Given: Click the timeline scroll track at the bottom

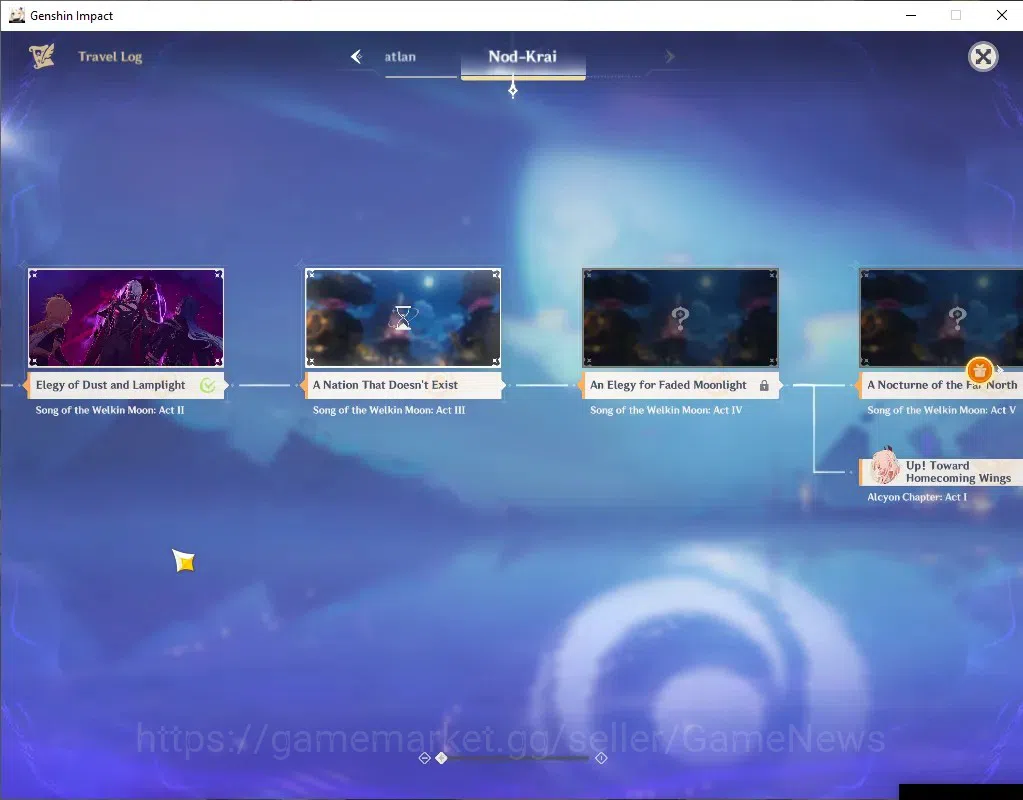Looking at the screenshot, I should (x=516, y=758).
